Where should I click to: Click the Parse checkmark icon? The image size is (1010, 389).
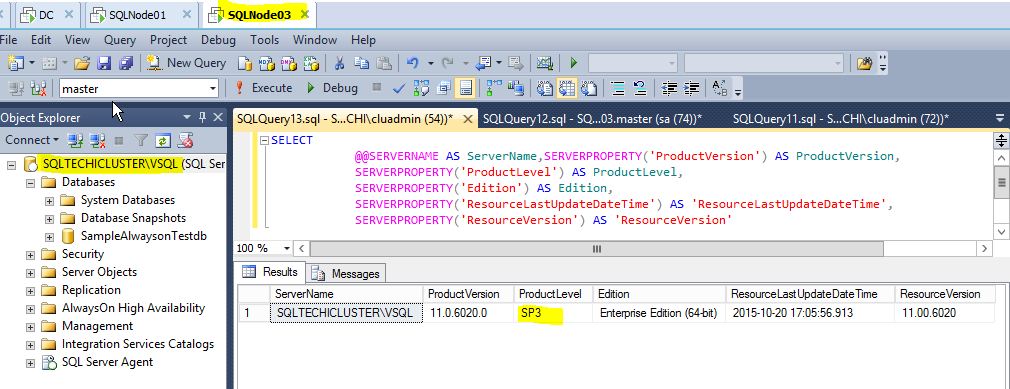point(399,88)
